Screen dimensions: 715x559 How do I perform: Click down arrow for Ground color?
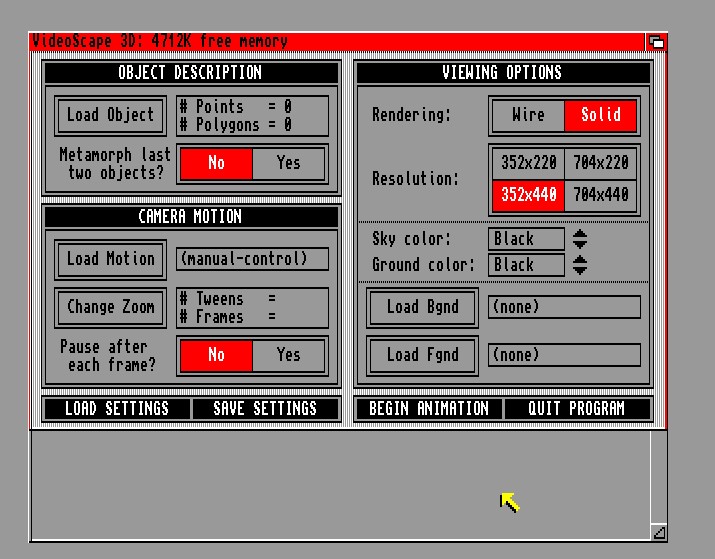[580, 270]
